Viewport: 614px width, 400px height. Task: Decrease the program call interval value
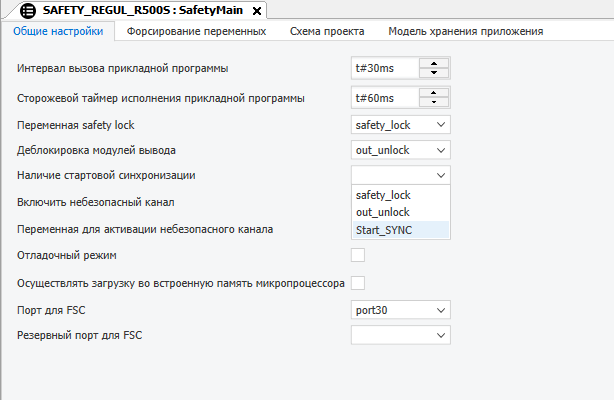point(434,73)
